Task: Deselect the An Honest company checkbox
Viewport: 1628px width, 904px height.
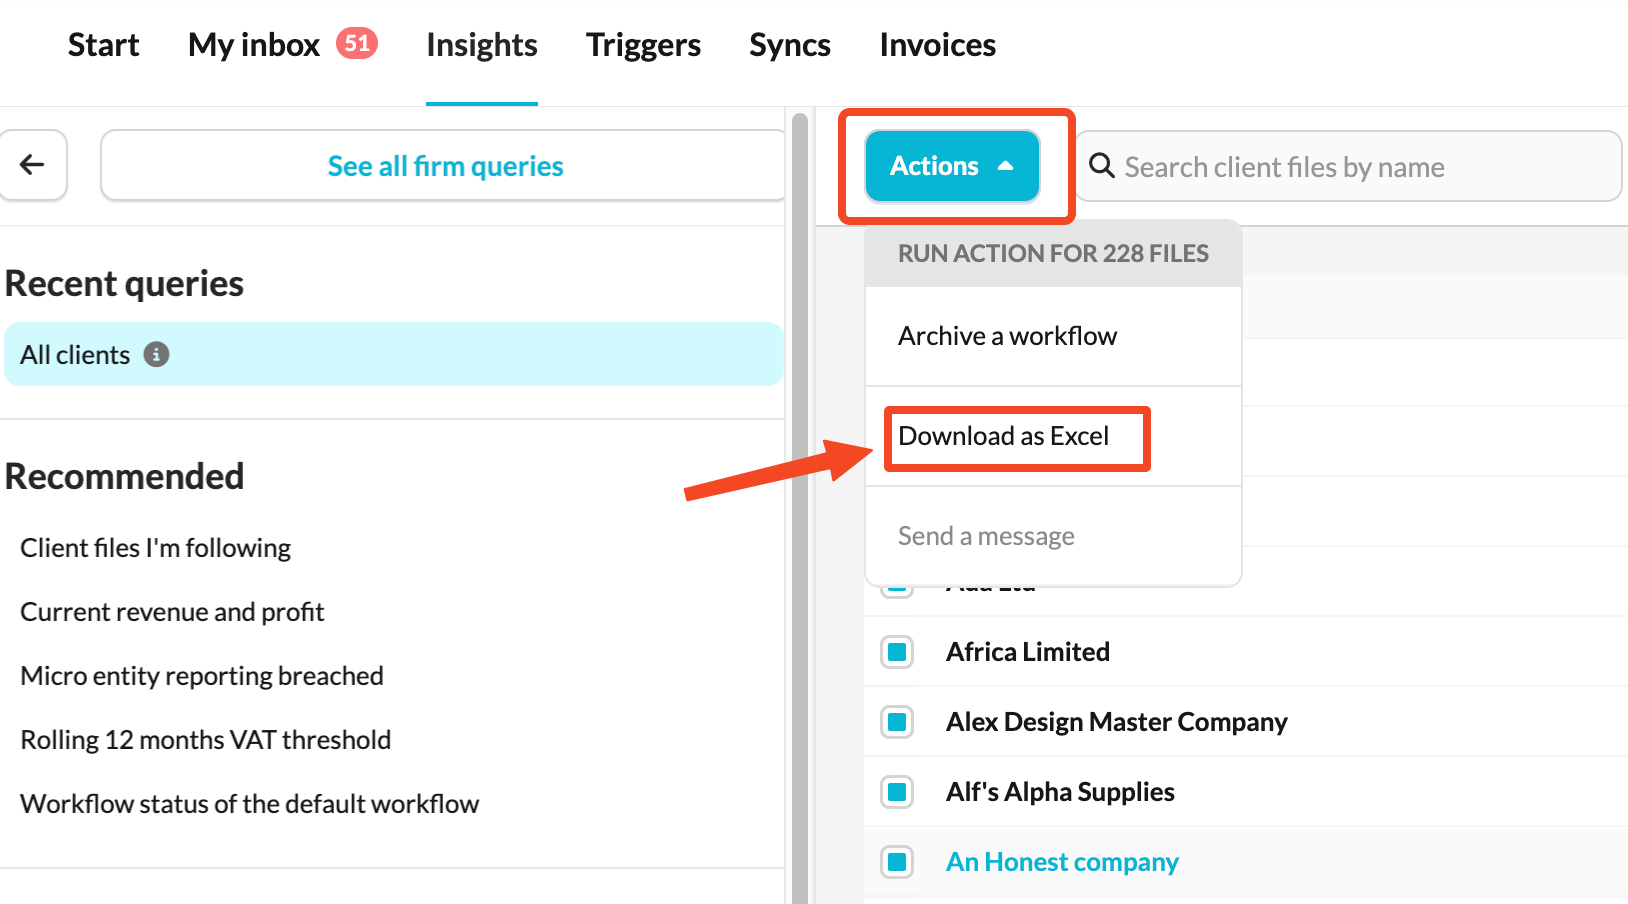Action: 897,862
